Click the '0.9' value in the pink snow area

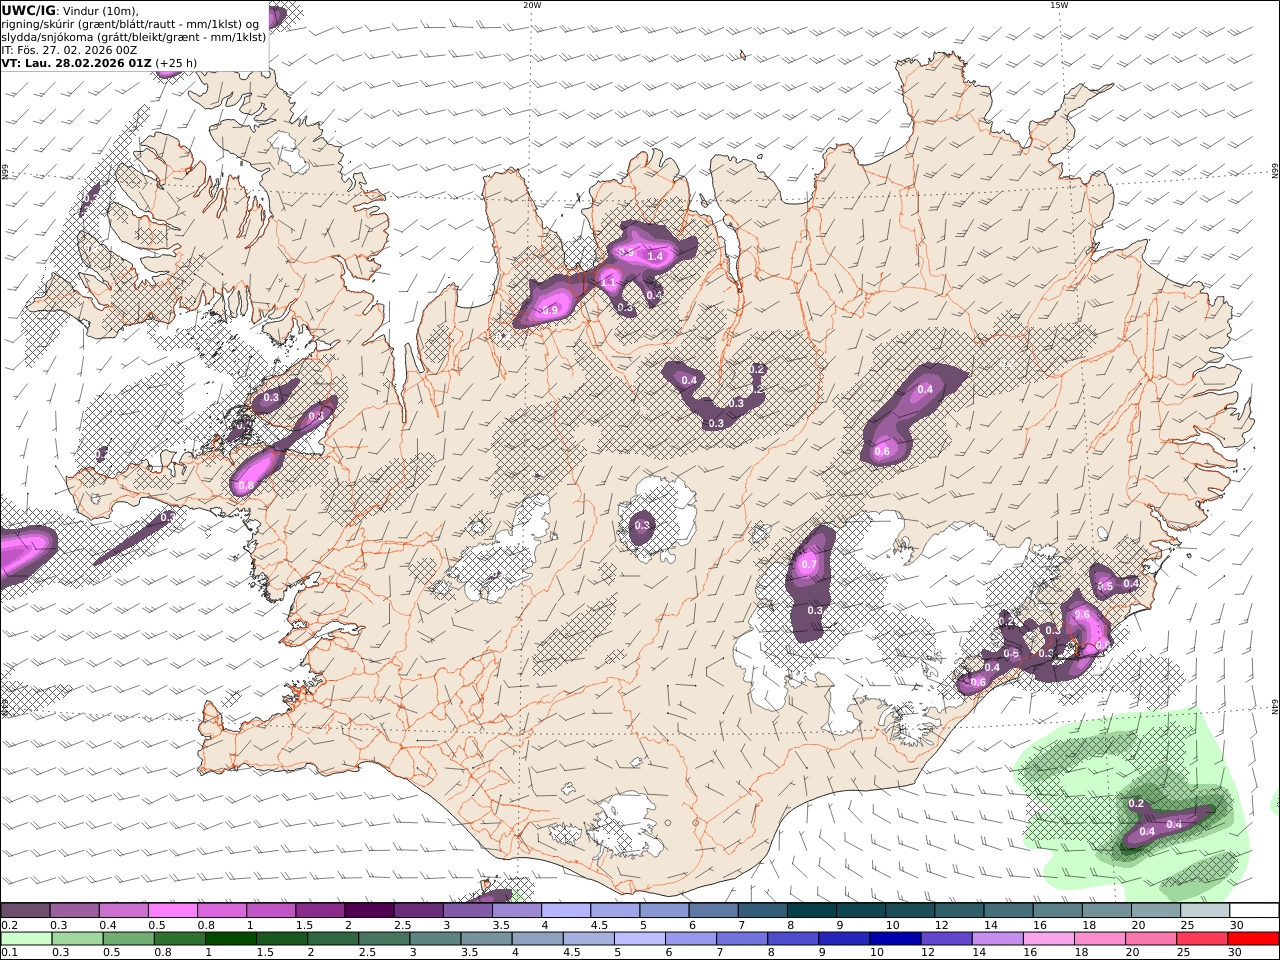tap(550, 311)
